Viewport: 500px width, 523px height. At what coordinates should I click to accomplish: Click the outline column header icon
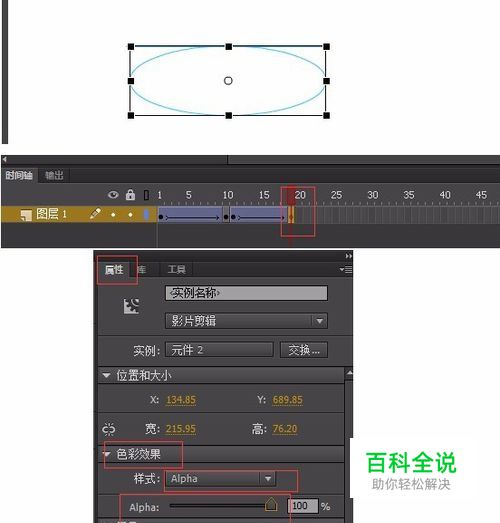pos(146,195)
